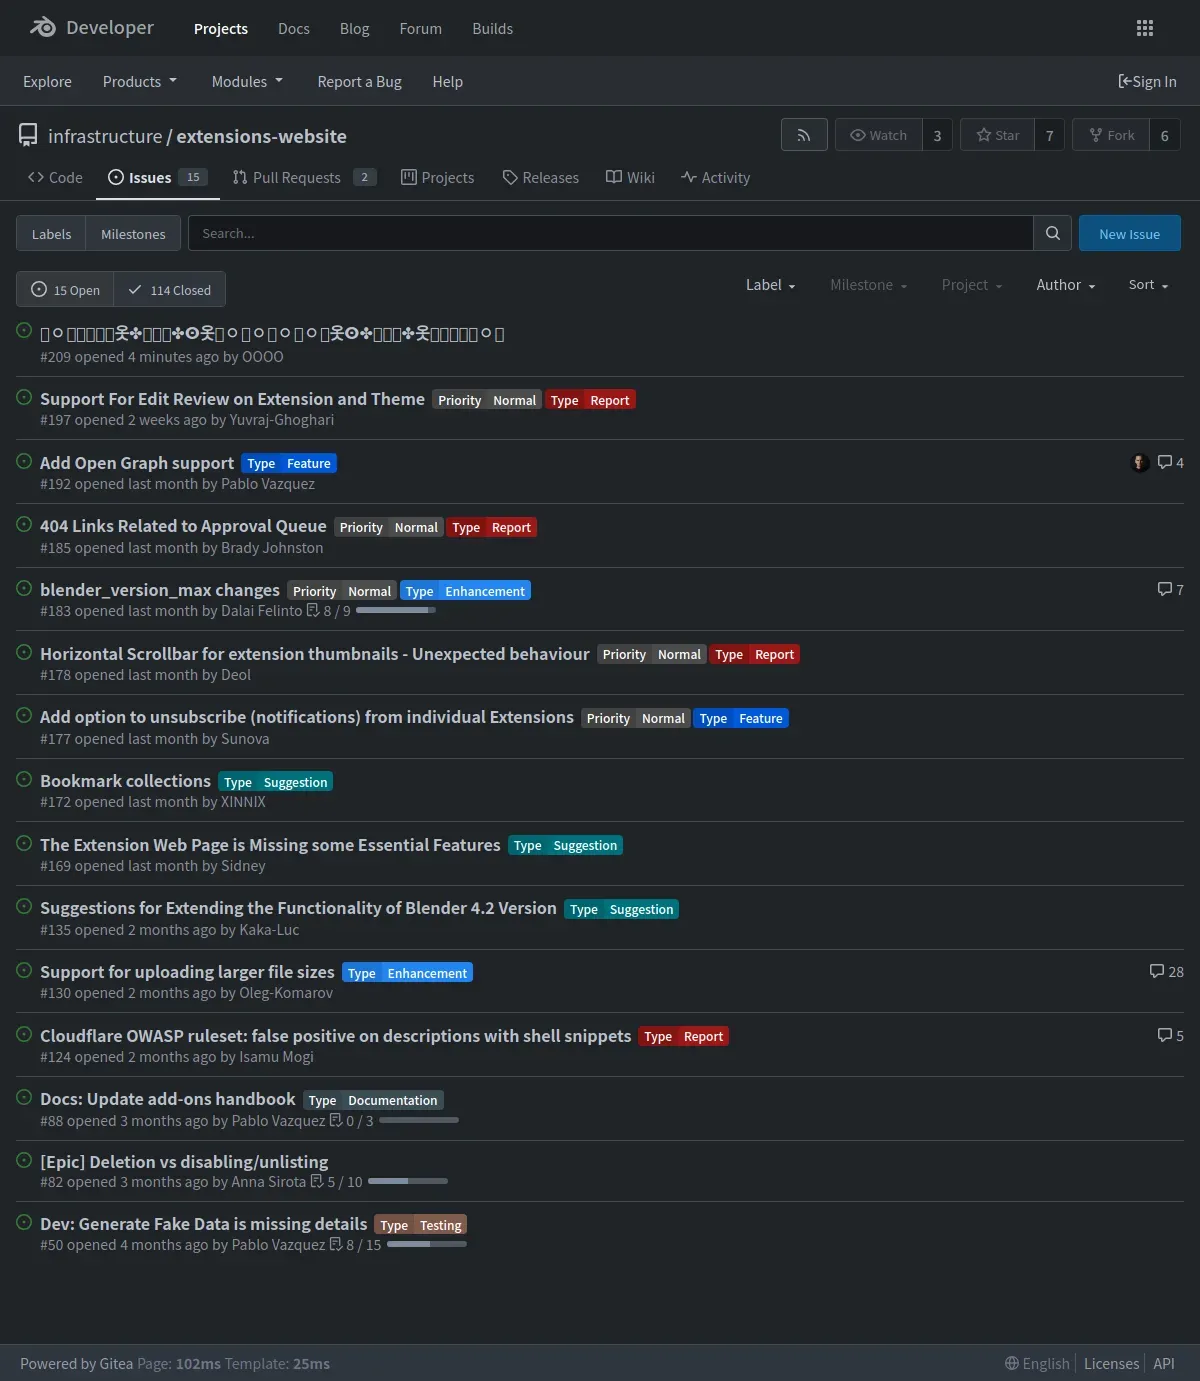This screenshot has height=1381, width=1200.
Task: Open the Activity tab
Action: point(716,177)
